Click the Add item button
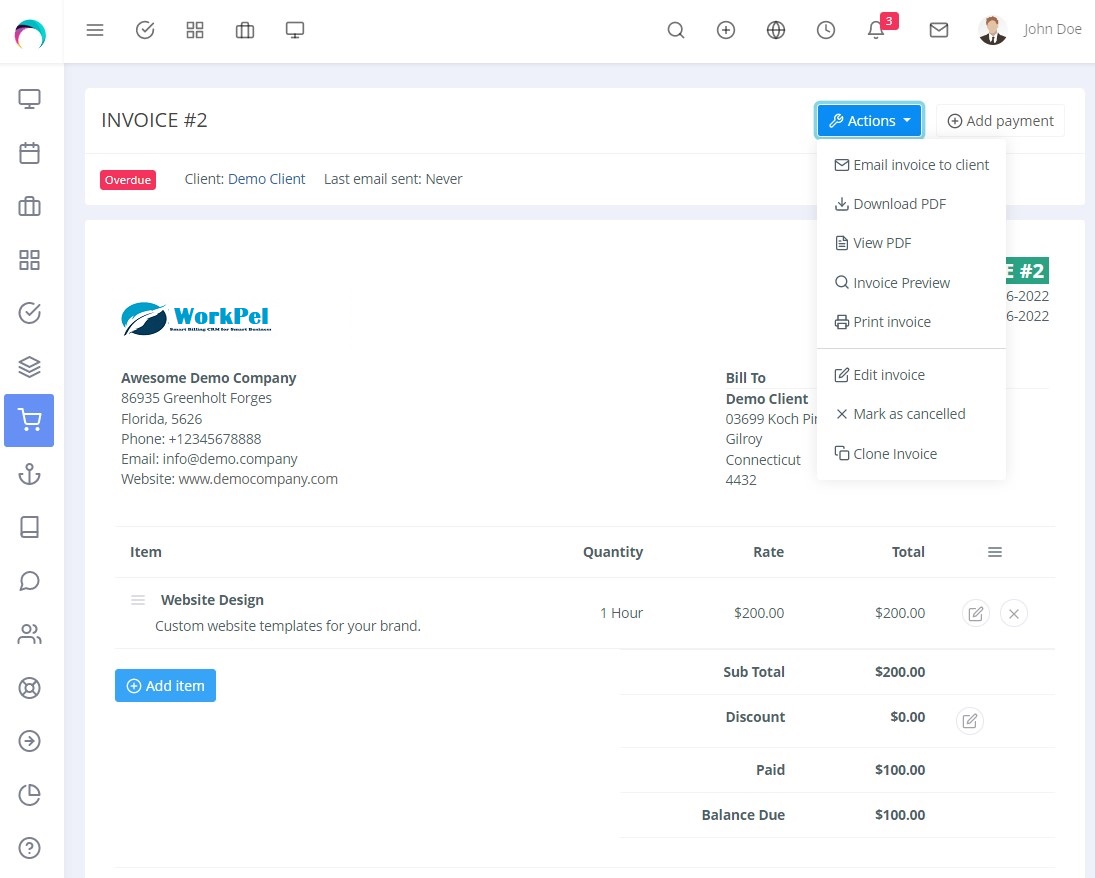Viewport: 1095px width, 878px height. [x=166, y=686]
